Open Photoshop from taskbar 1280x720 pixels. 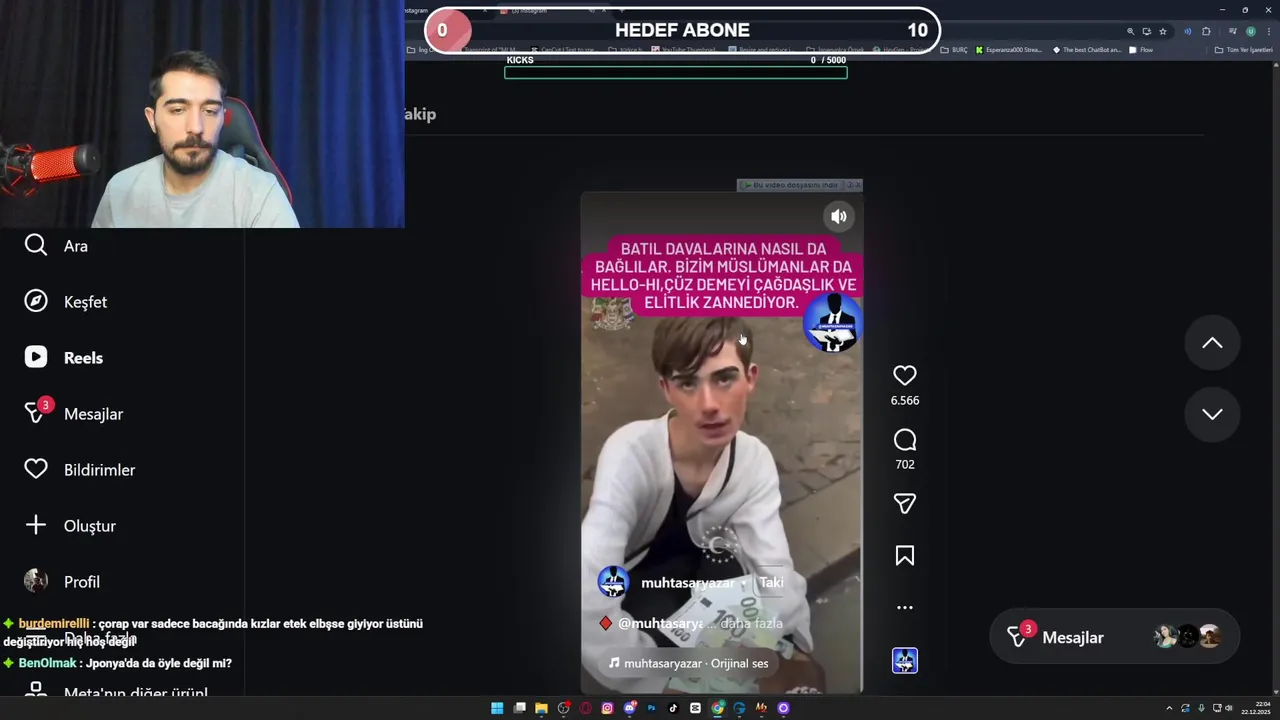(x=651, y=708)
